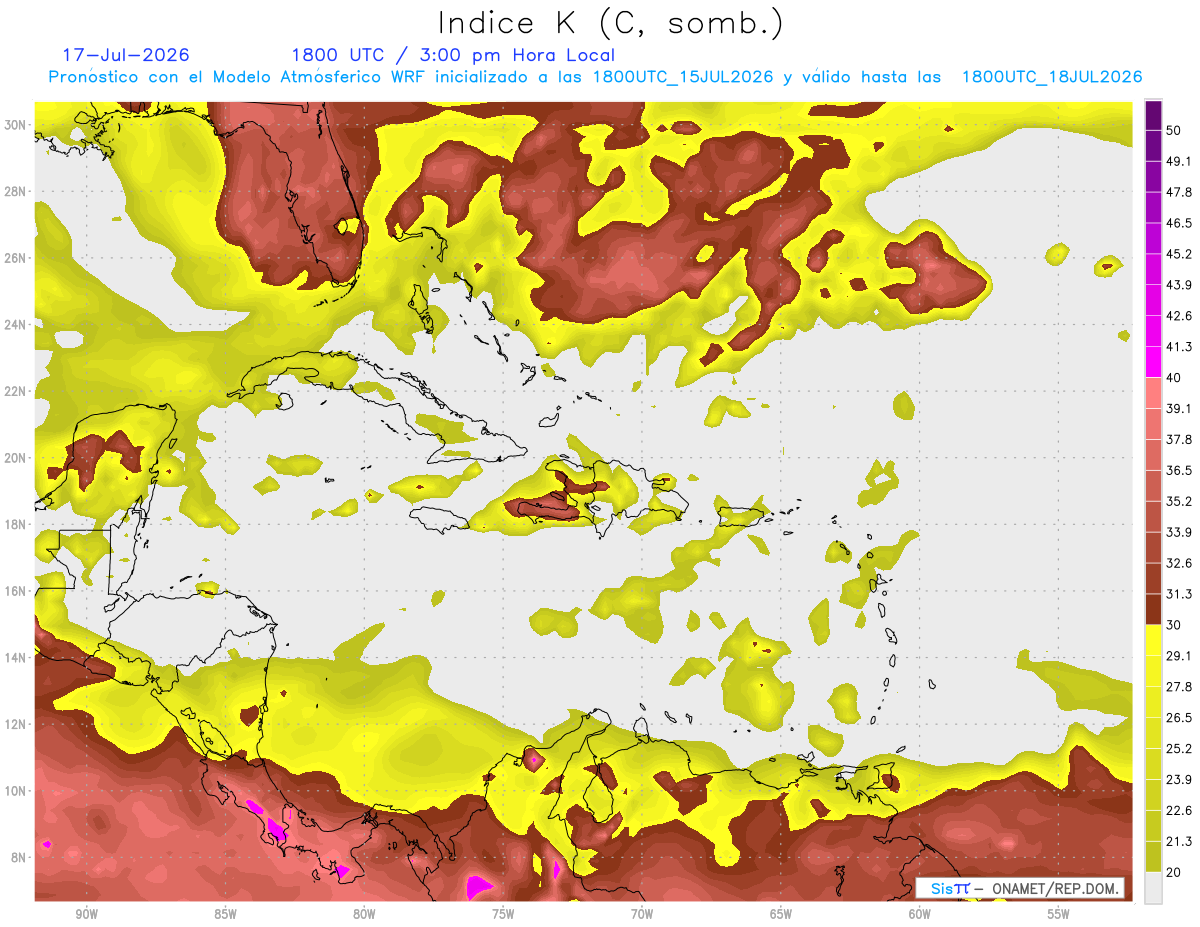
Task: Click the 10N latitude label
Action: coord(15,790)
